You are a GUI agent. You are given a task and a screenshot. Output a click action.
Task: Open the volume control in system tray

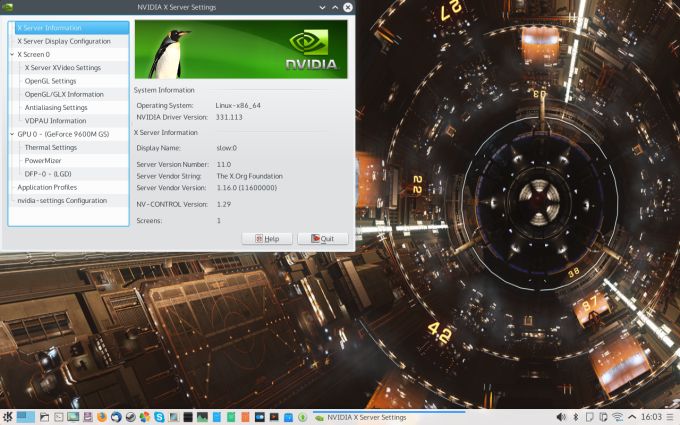[x=561, y=417]
